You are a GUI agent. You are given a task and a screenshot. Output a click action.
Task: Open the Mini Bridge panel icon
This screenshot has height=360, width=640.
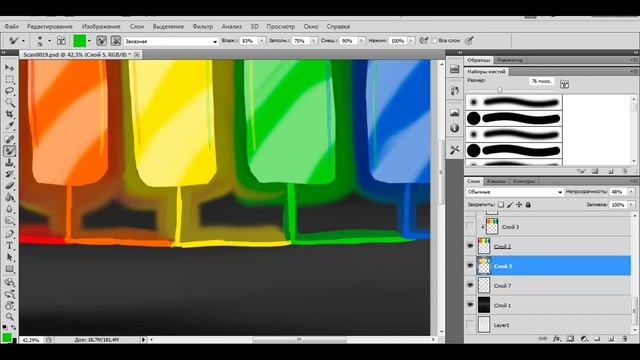click(x=455, y=69)
